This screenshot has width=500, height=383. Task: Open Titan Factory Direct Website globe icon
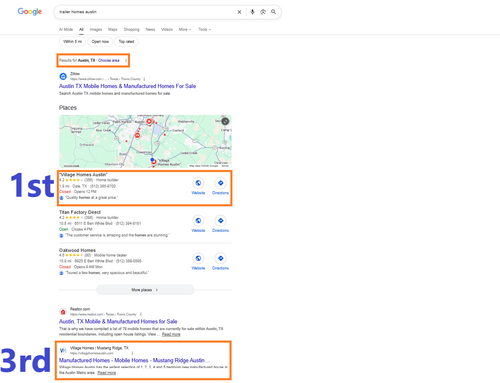pyautogui.click(x=198, y=221)
